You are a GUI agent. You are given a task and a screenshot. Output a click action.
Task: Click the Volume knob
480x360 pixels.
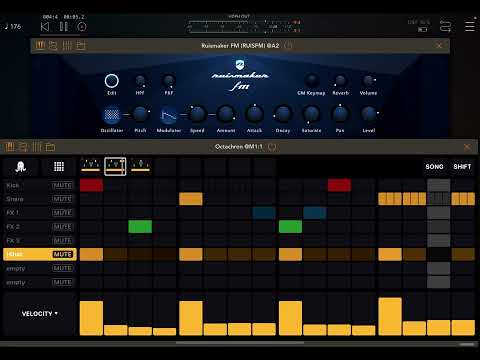368,80
